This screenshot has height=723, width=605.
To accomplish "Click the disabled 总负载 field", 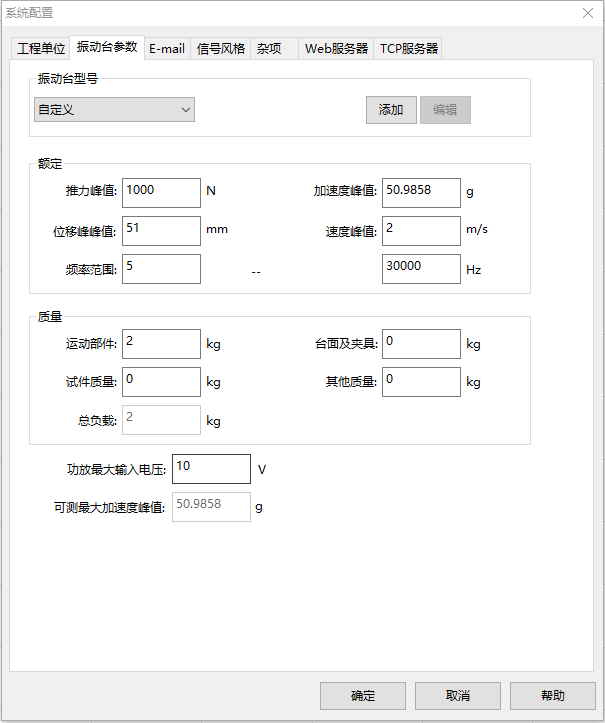I will 161,420.
